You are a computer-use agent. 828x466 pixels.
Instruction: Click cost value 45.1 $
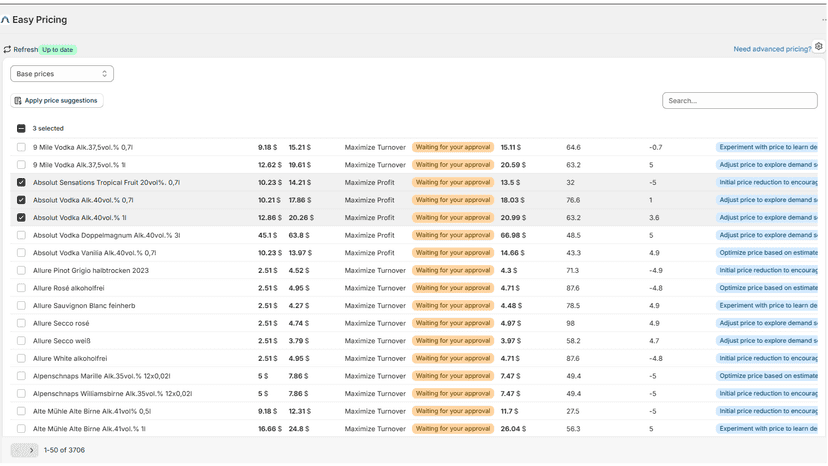point(268,235)
